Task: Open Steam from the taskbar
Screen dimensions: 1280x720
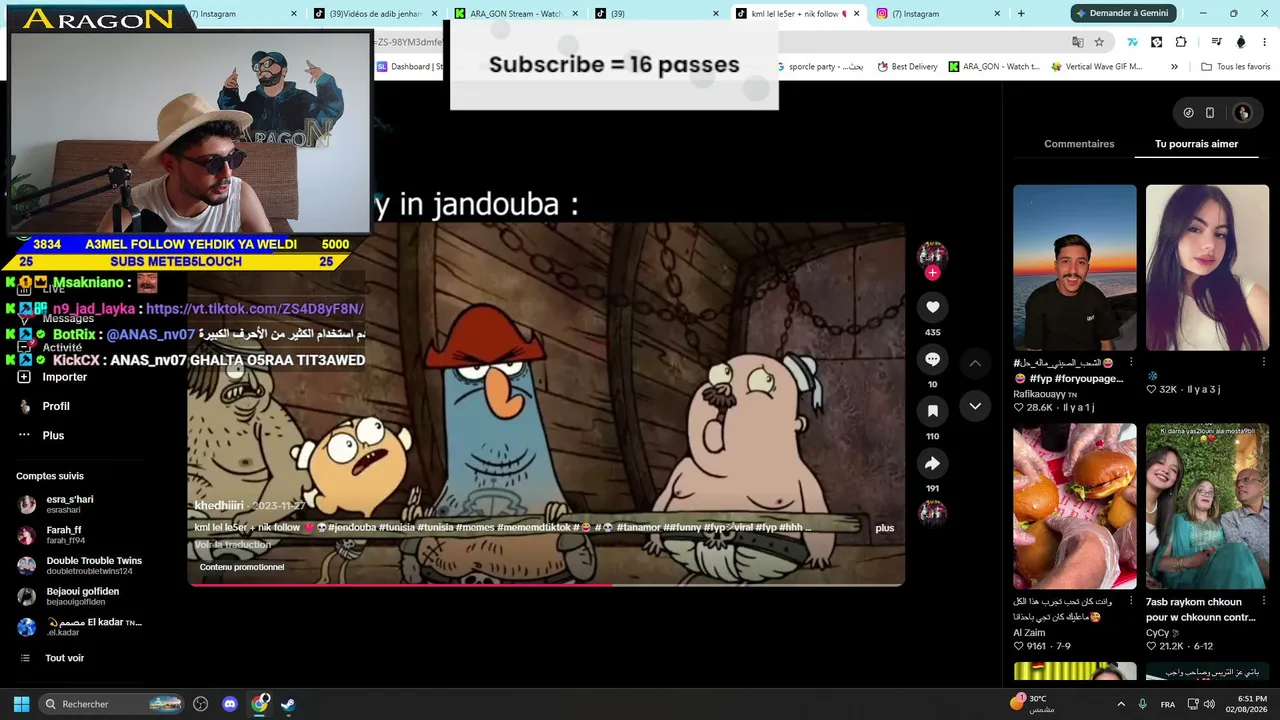Action: (x=288, y=704)
